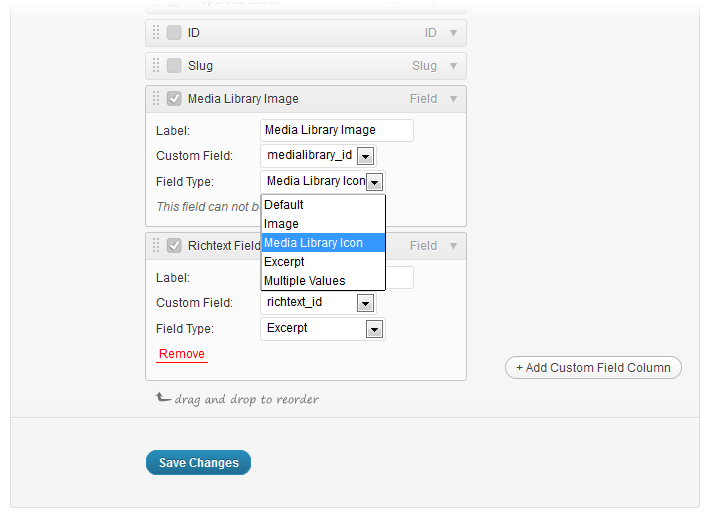Click the Save Changes button
The width and height of the screenshot is (710, 517).
[198, 463]
